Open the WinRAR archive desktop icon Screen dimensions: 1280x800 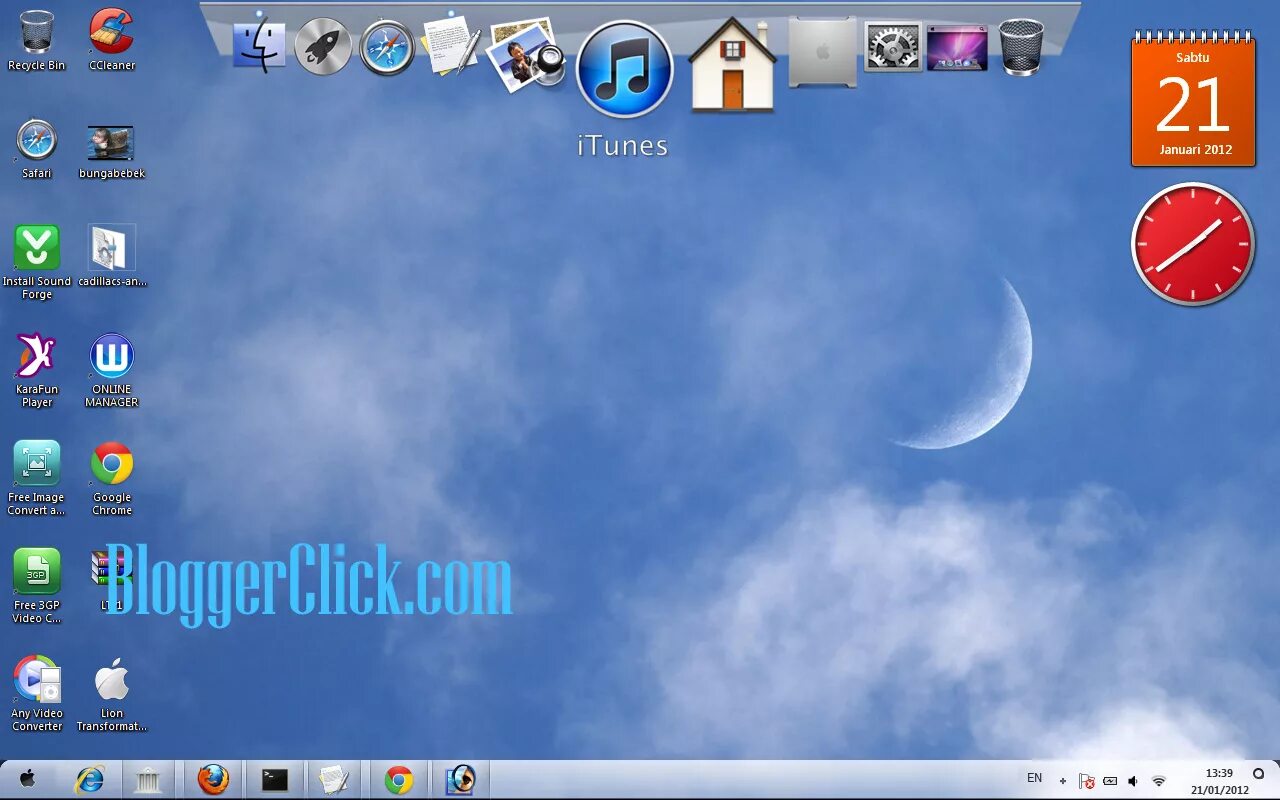111,579
